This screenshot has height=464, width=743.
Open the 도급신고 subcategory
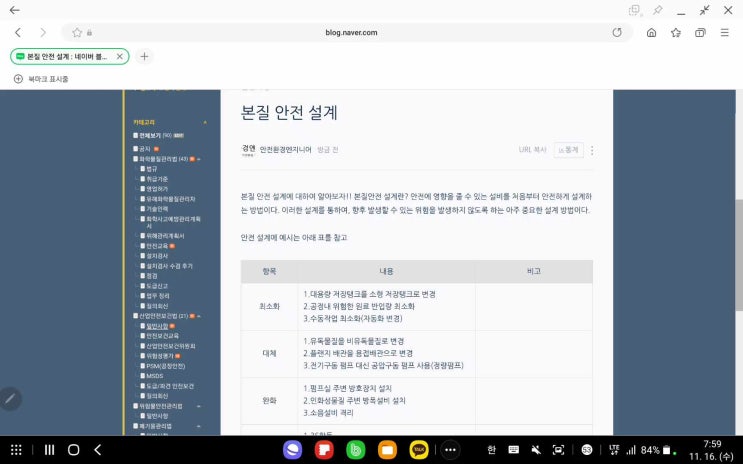coord(156,286)
